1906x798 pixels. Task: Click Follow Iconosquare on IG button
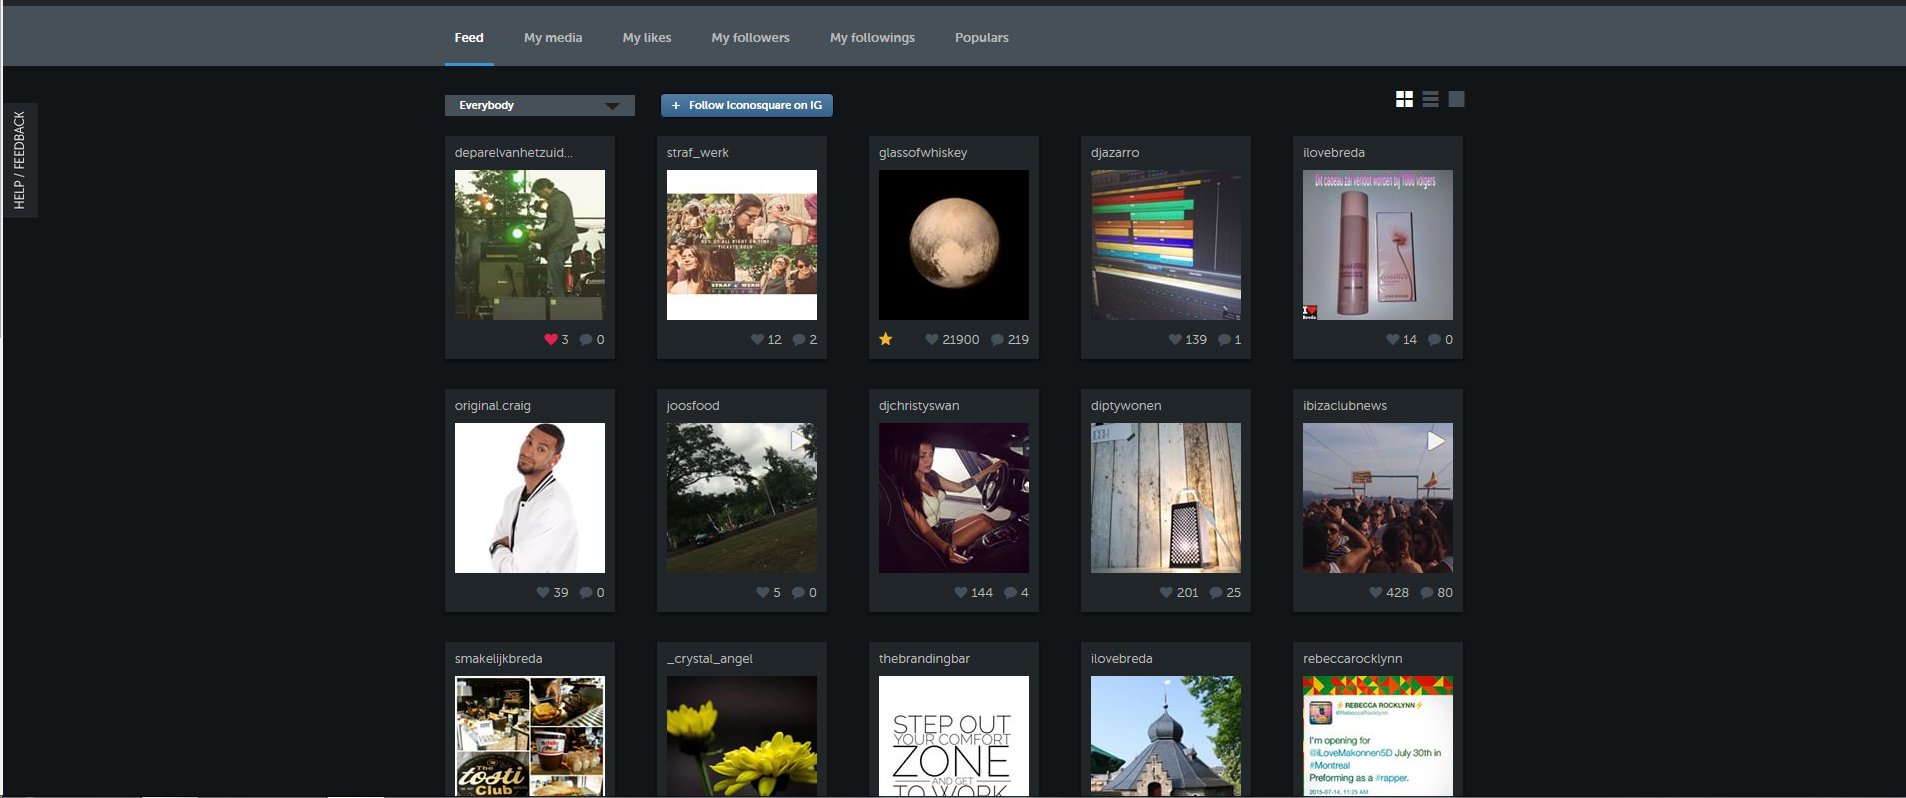pos(746,105)
